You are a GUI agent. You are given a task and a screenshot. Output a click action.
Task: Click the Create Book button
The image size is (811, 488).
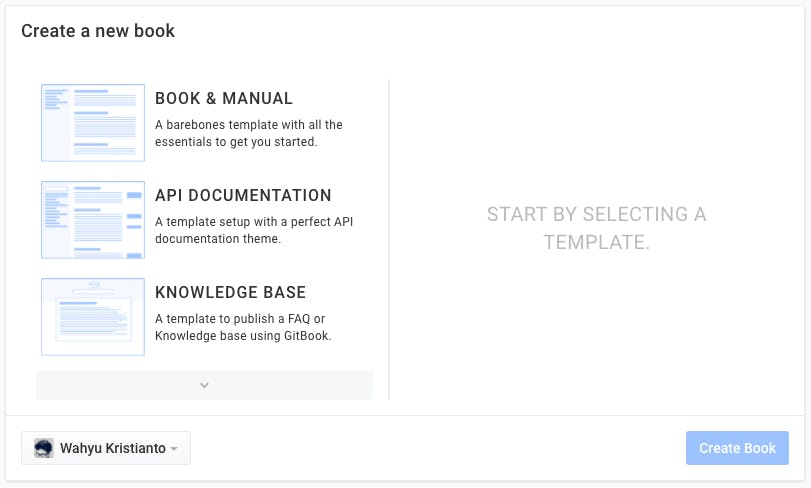pyautogui.click(x=737, y=448)
